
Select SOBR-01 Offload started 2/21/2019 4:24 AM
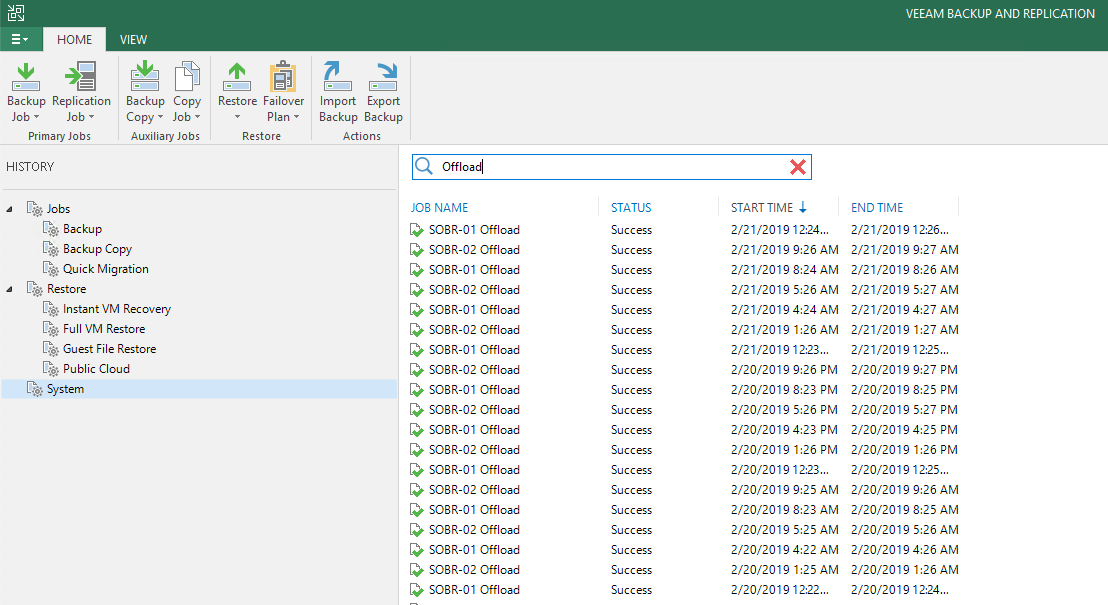click(x=474, y=310)
